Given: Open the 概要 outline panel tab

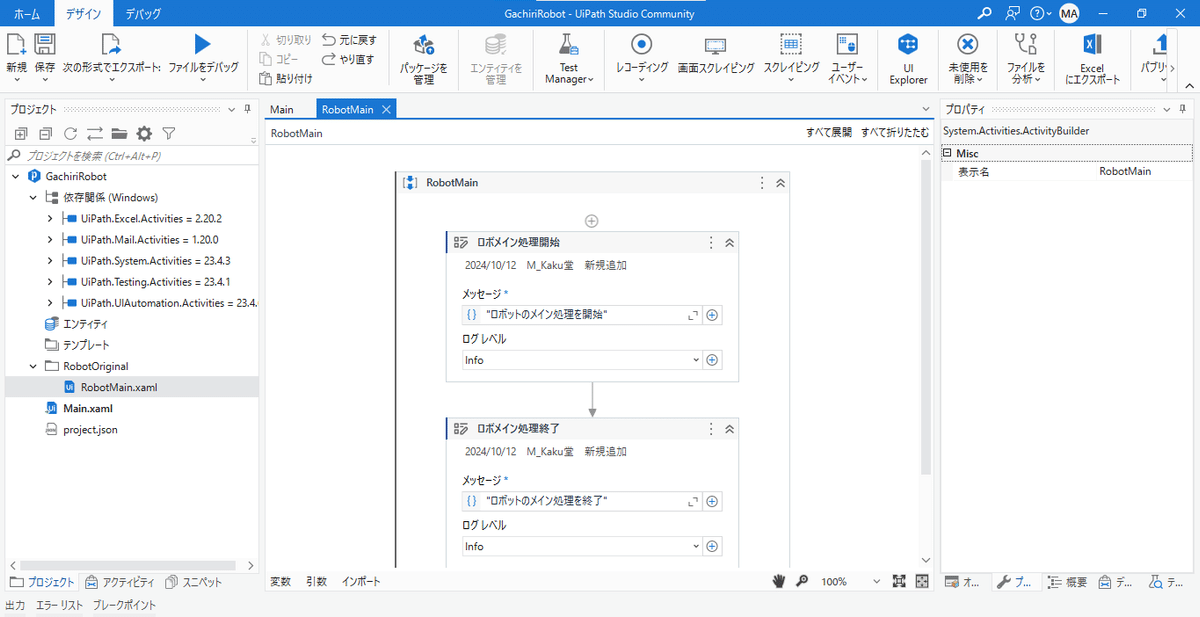Looking at the screenshot, I should (1068, 582).
